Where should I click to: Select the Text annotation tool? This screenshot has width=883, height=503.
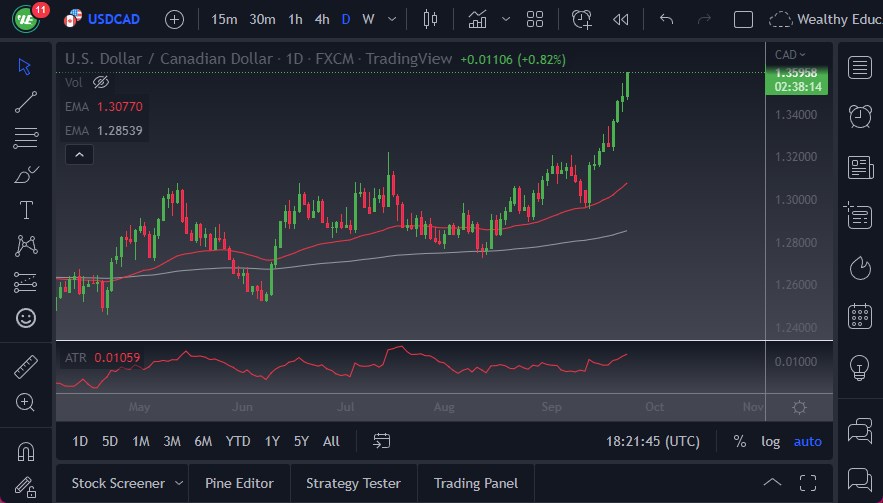(26, 210)
